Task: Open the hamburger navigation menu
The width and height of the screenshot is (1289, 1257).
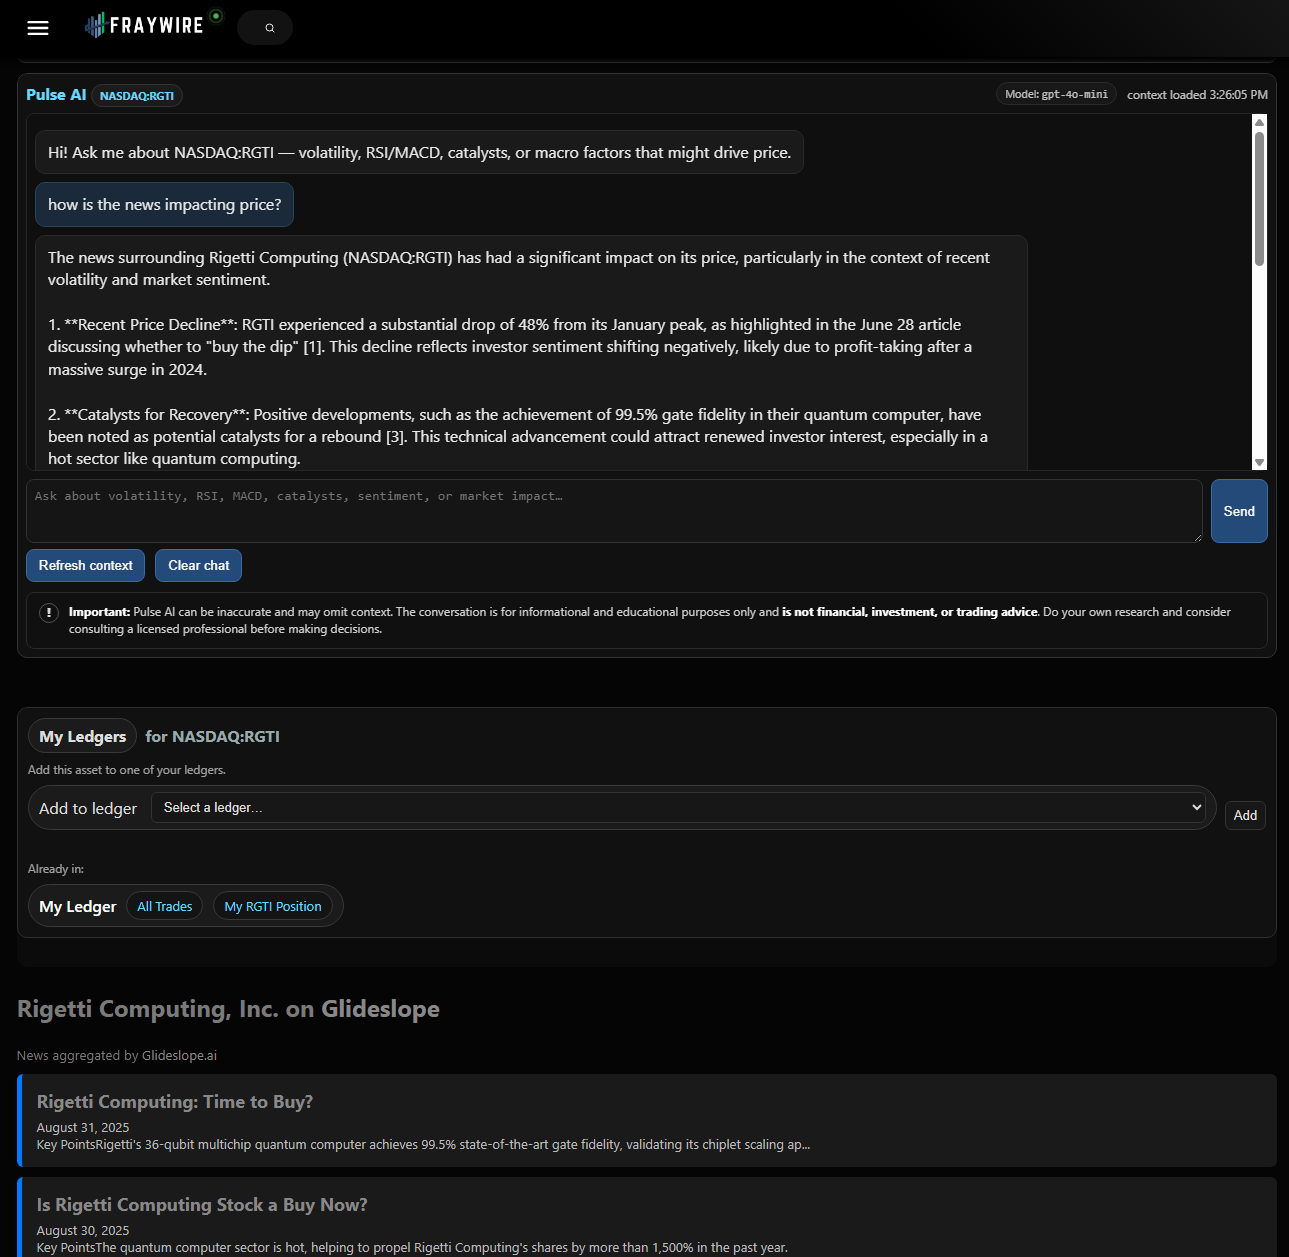Action: click(38, 28)
